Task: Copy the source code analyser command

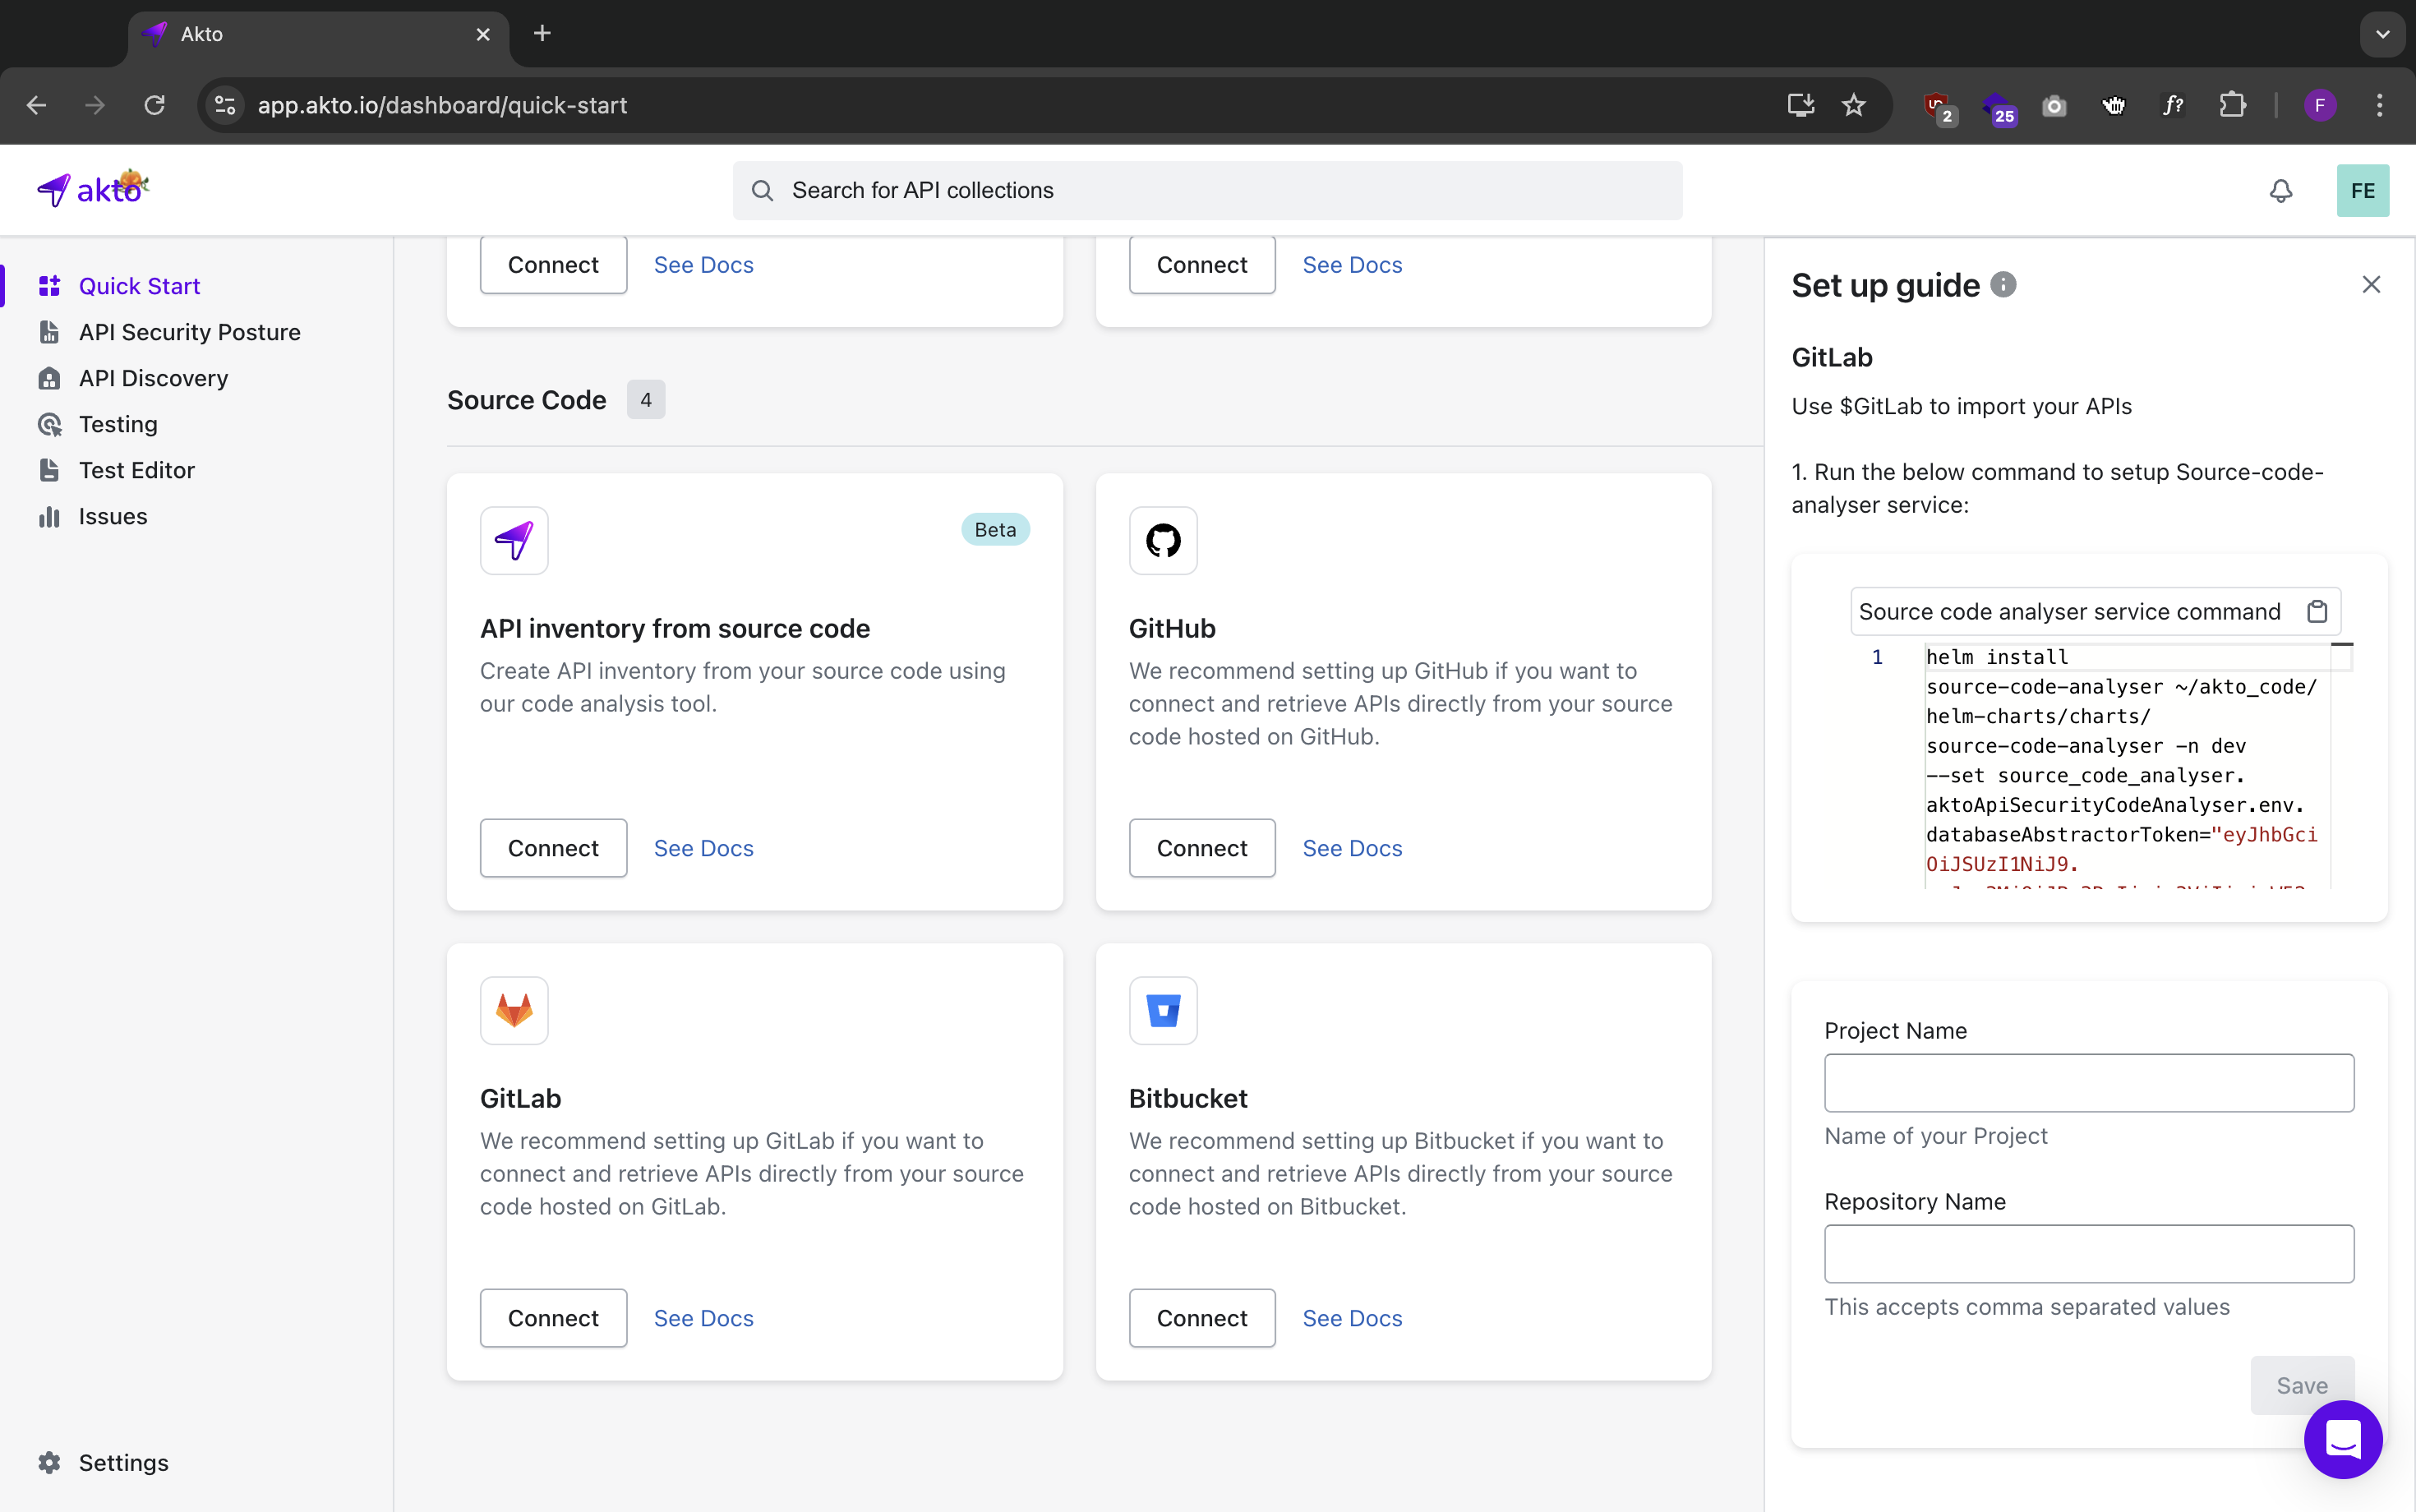Action: (2316, 611)
